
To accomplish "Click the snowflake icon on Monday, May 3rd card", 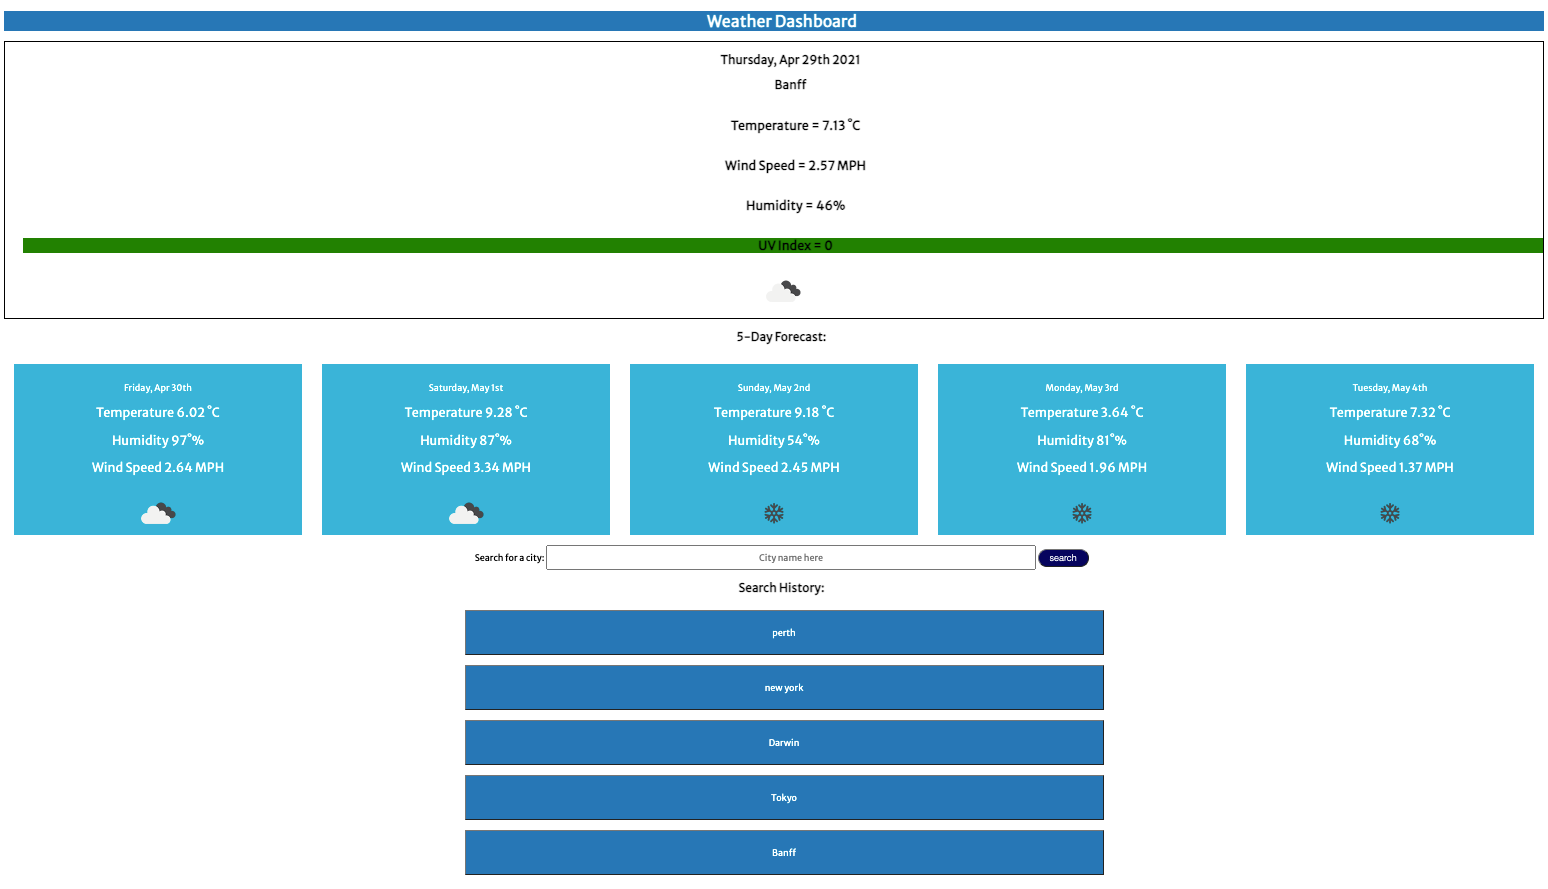I will 1082,514.
